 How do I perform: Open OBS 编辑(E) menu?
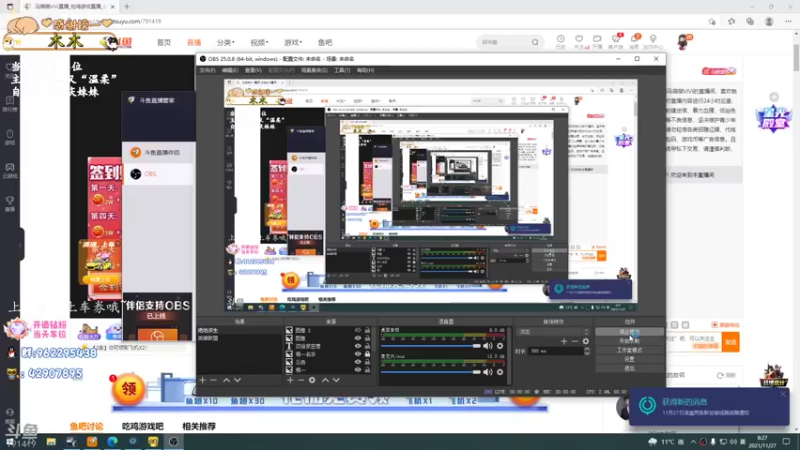pyautogui.click(x=230, y=70)
